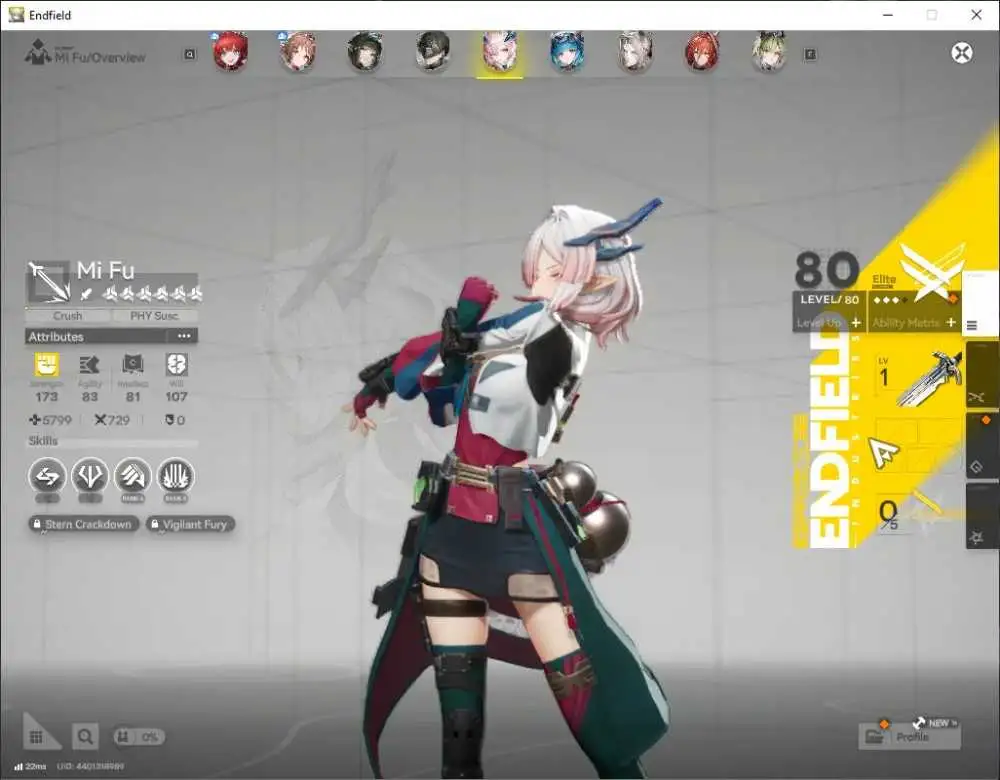The height and width of the screenshot is (780, 1000).
Task: Open Ability Matrix with its plus button
Action: (951, 323)
